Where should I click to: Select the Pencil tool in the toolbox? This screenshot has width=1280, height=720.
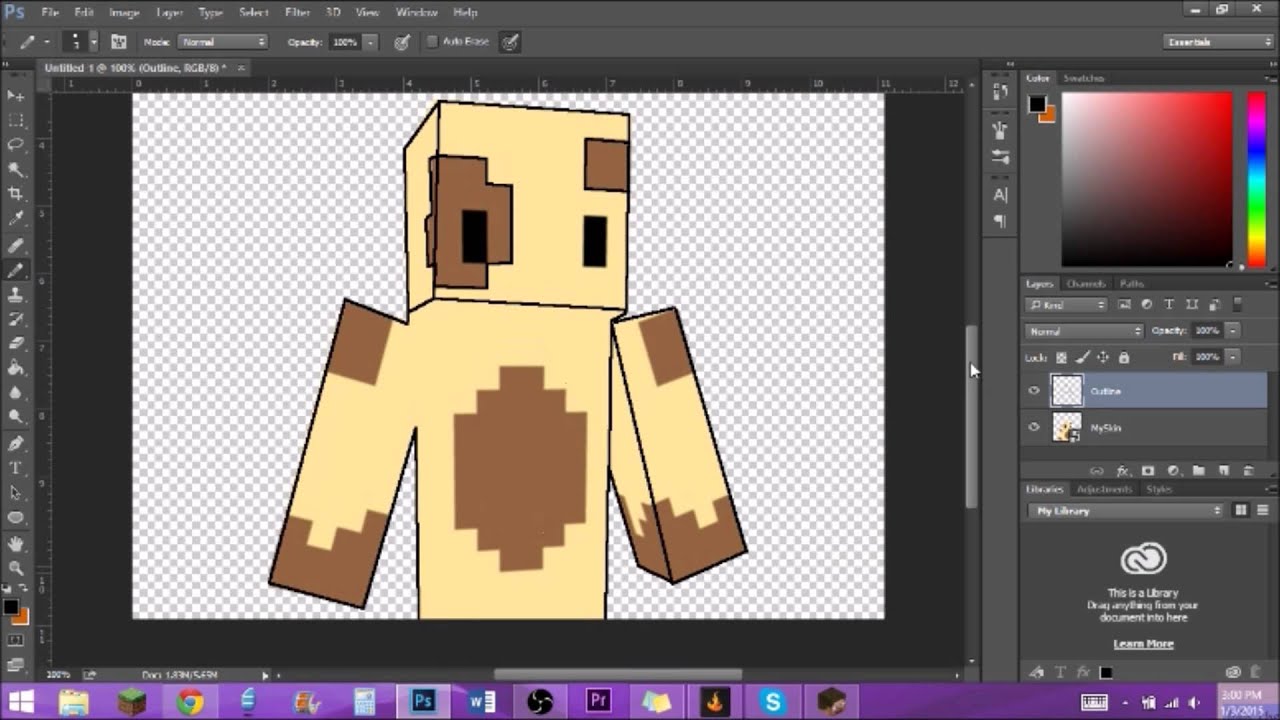[15, 271]
